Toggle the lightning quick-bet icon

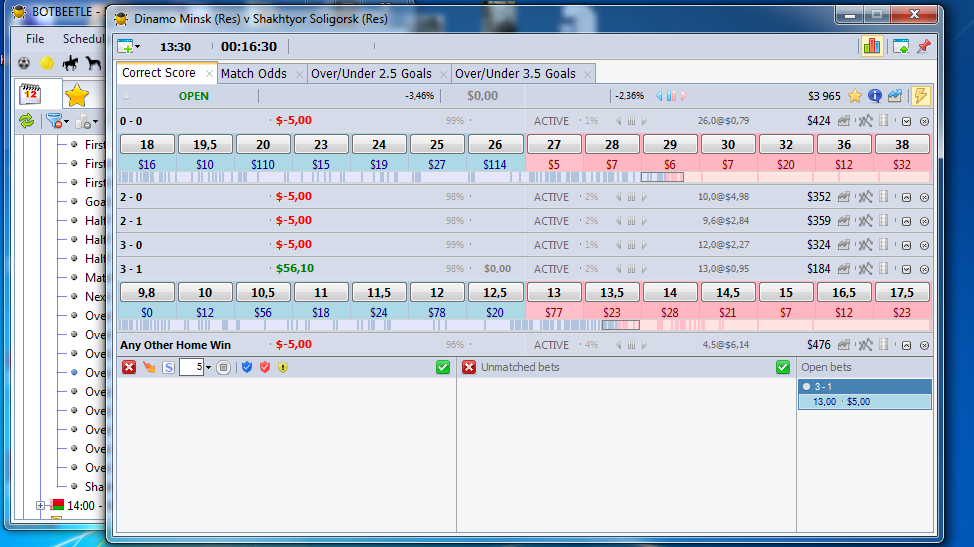pos(921,96)
